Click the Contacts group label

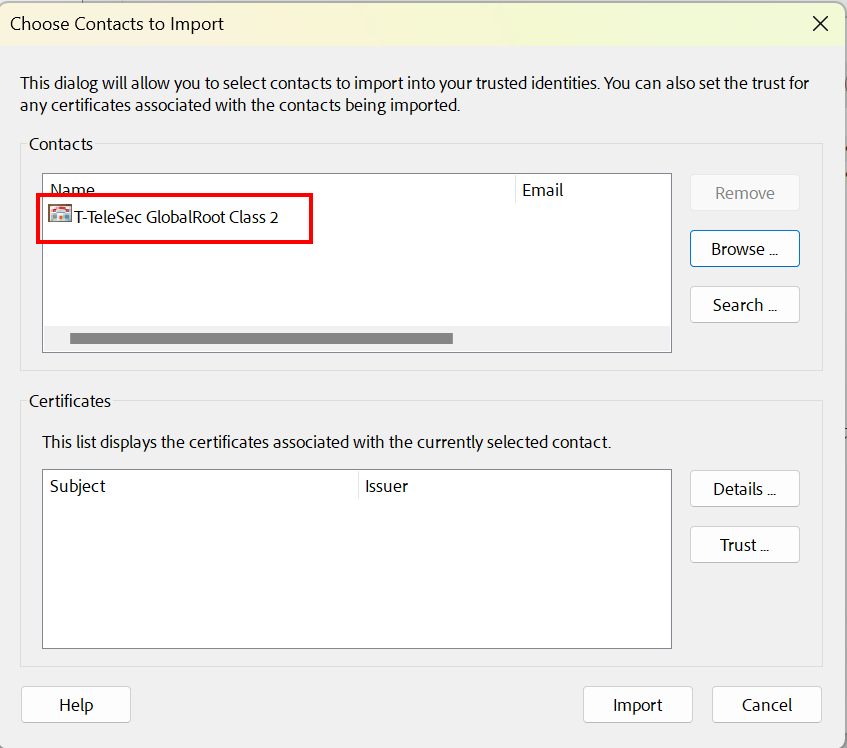pyautogui.click(x=60, y=144)
